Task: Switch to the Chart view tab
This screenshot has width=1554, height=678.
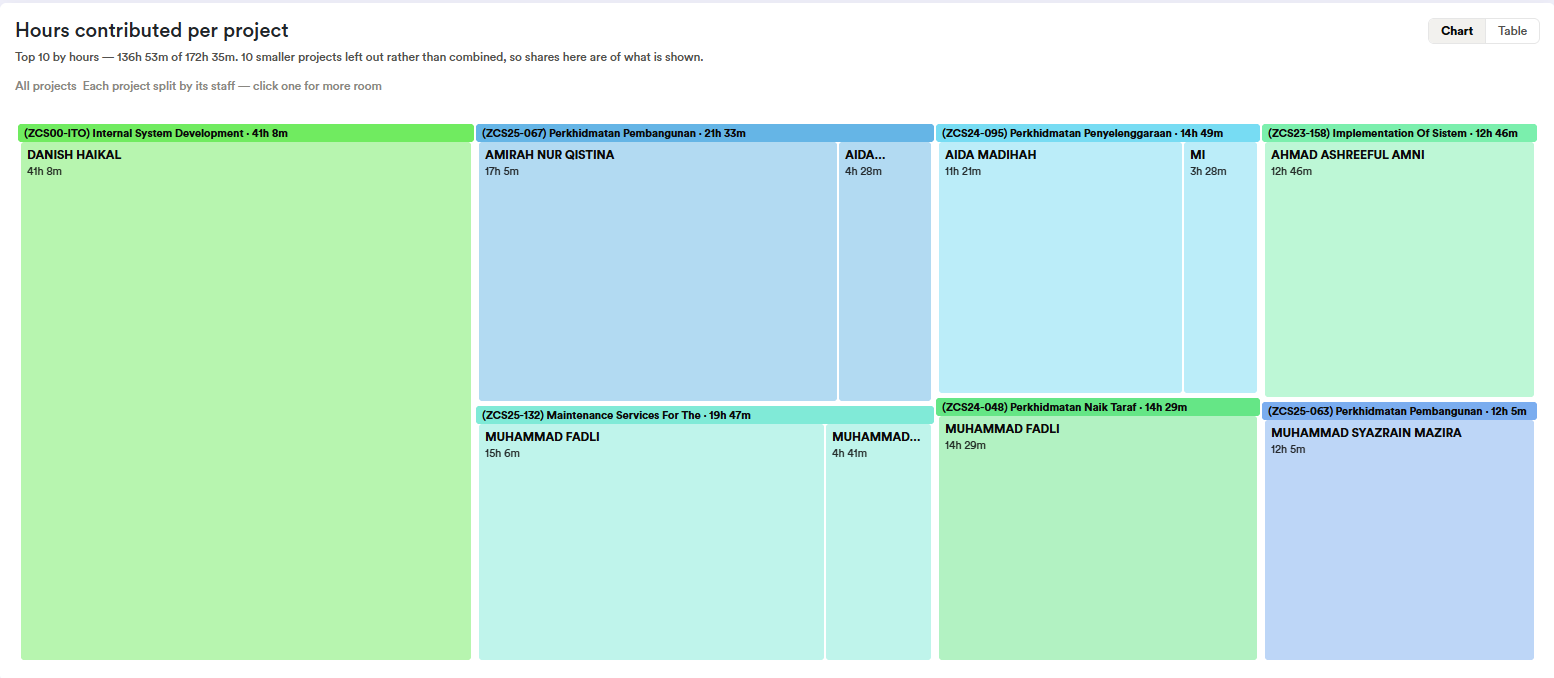Action: point(1457,31)
